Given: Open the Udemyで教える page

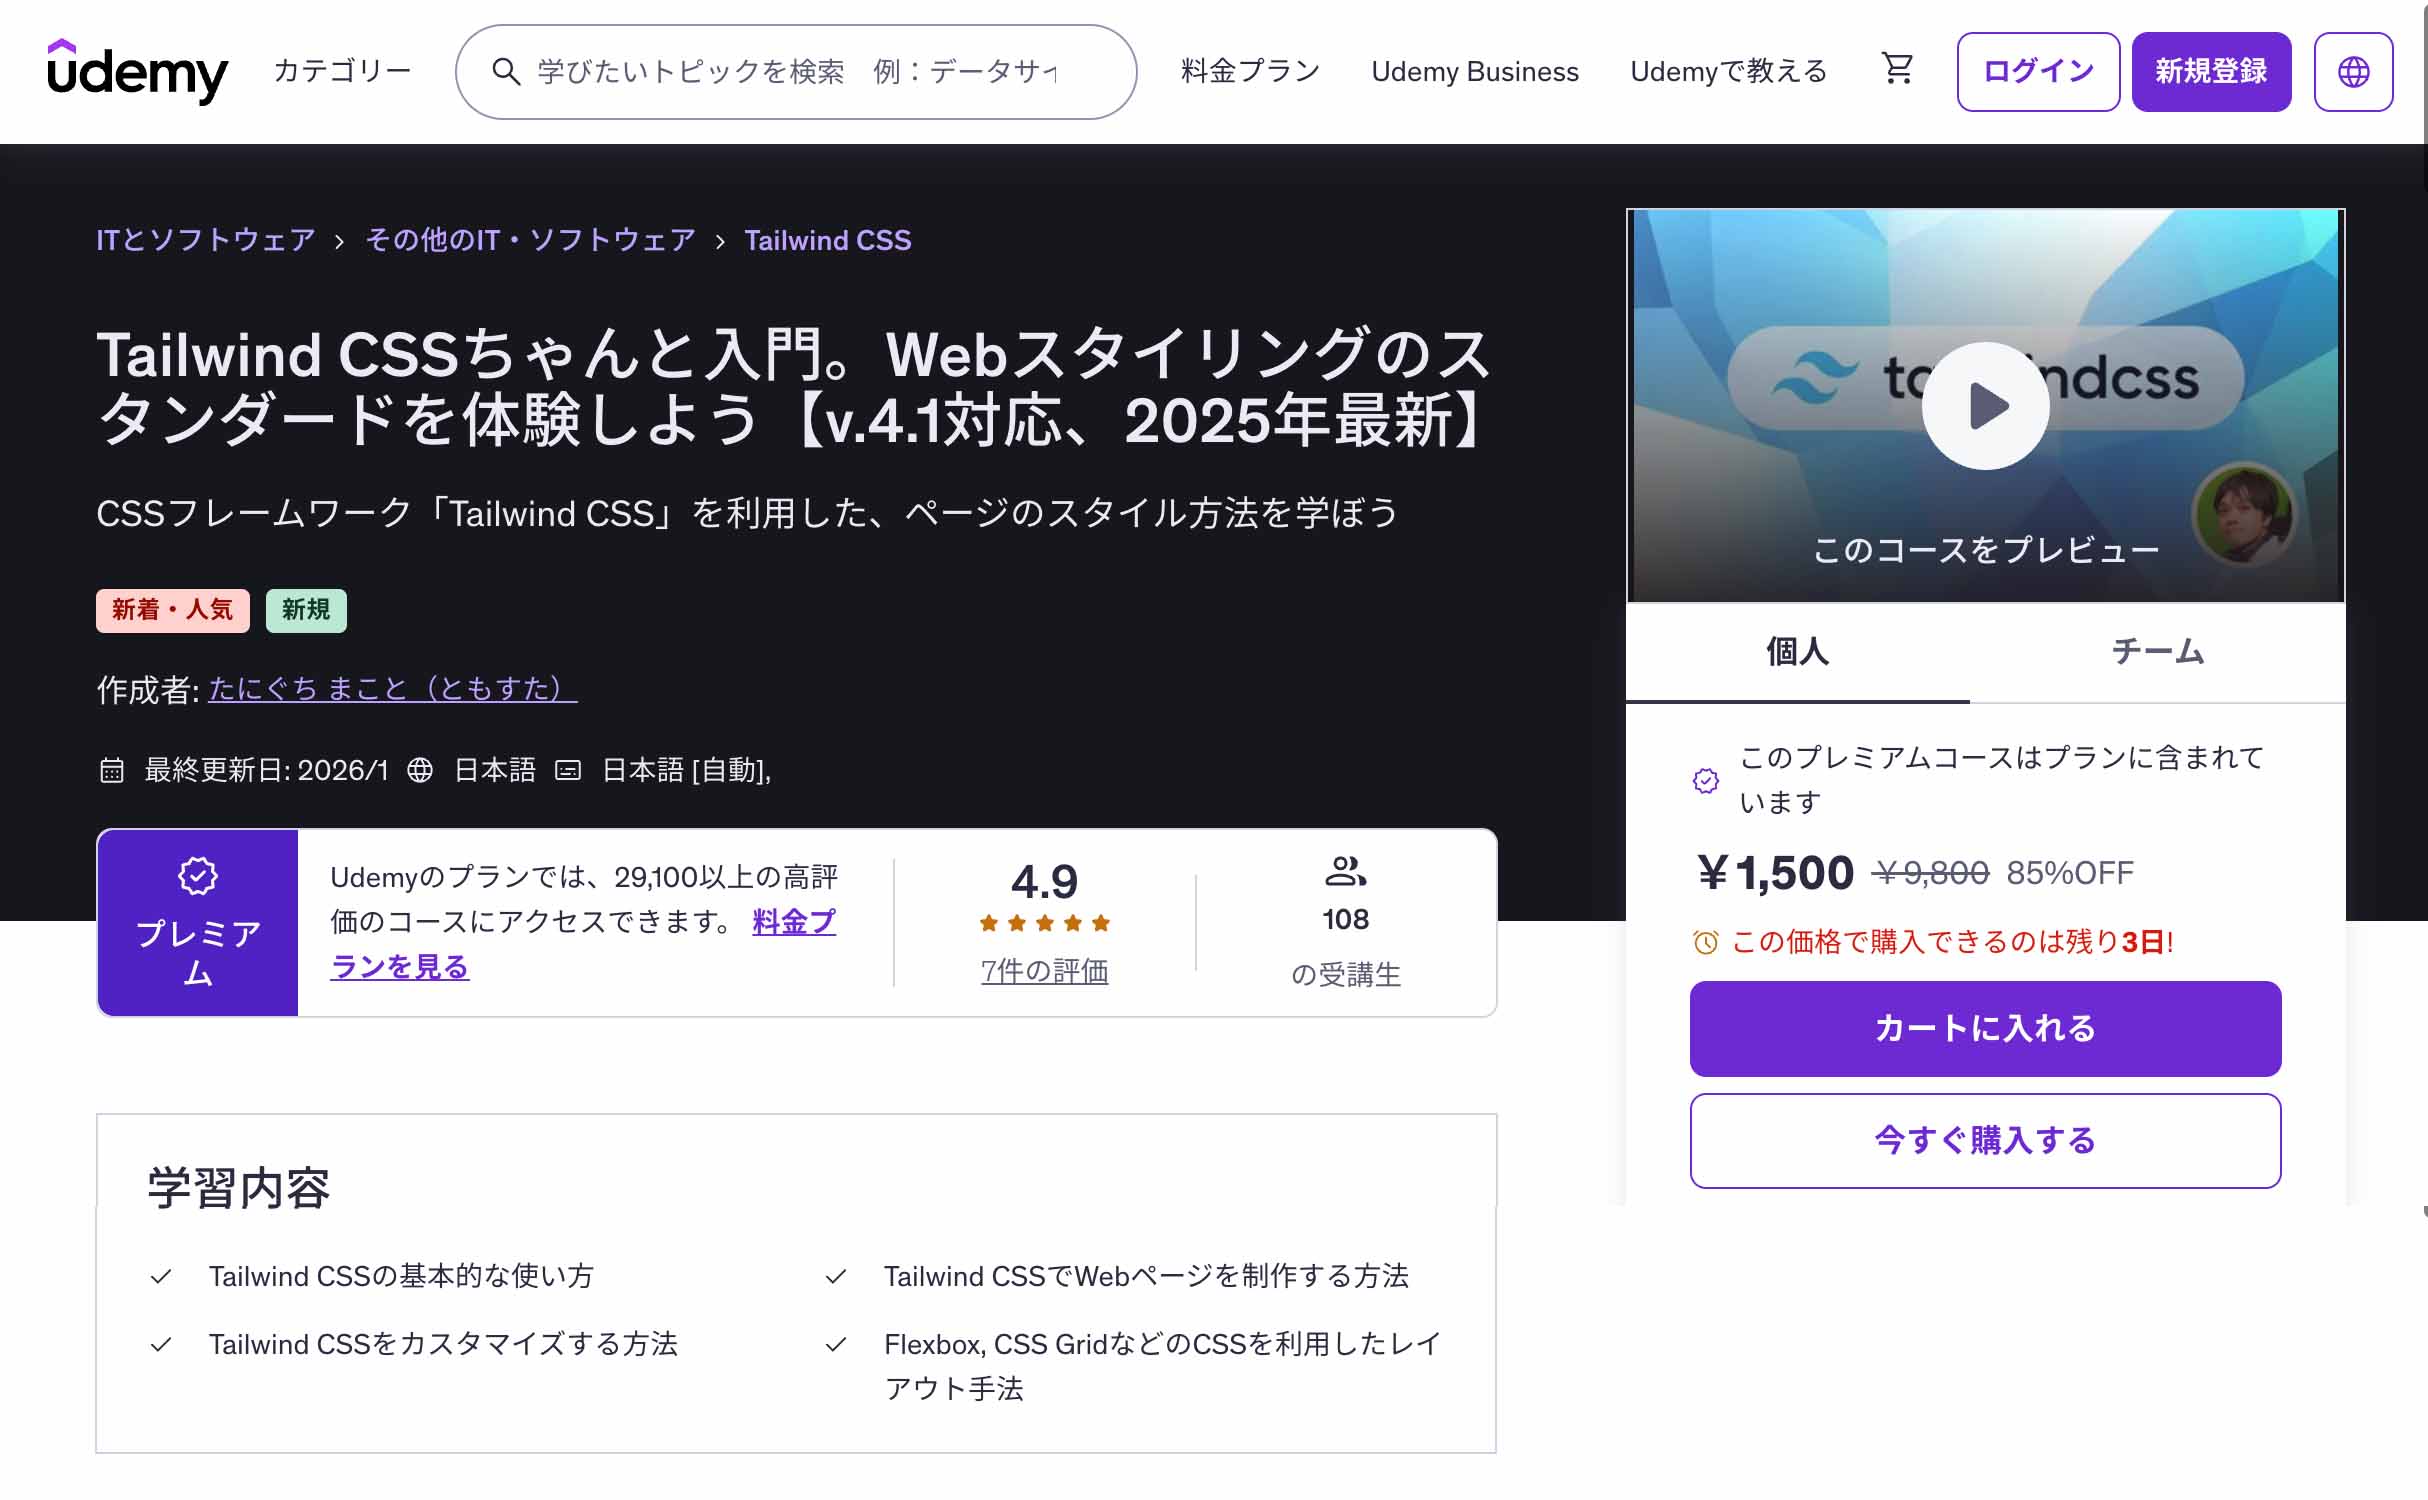Looking at the screenshot, I should [x=1727, y=71].
